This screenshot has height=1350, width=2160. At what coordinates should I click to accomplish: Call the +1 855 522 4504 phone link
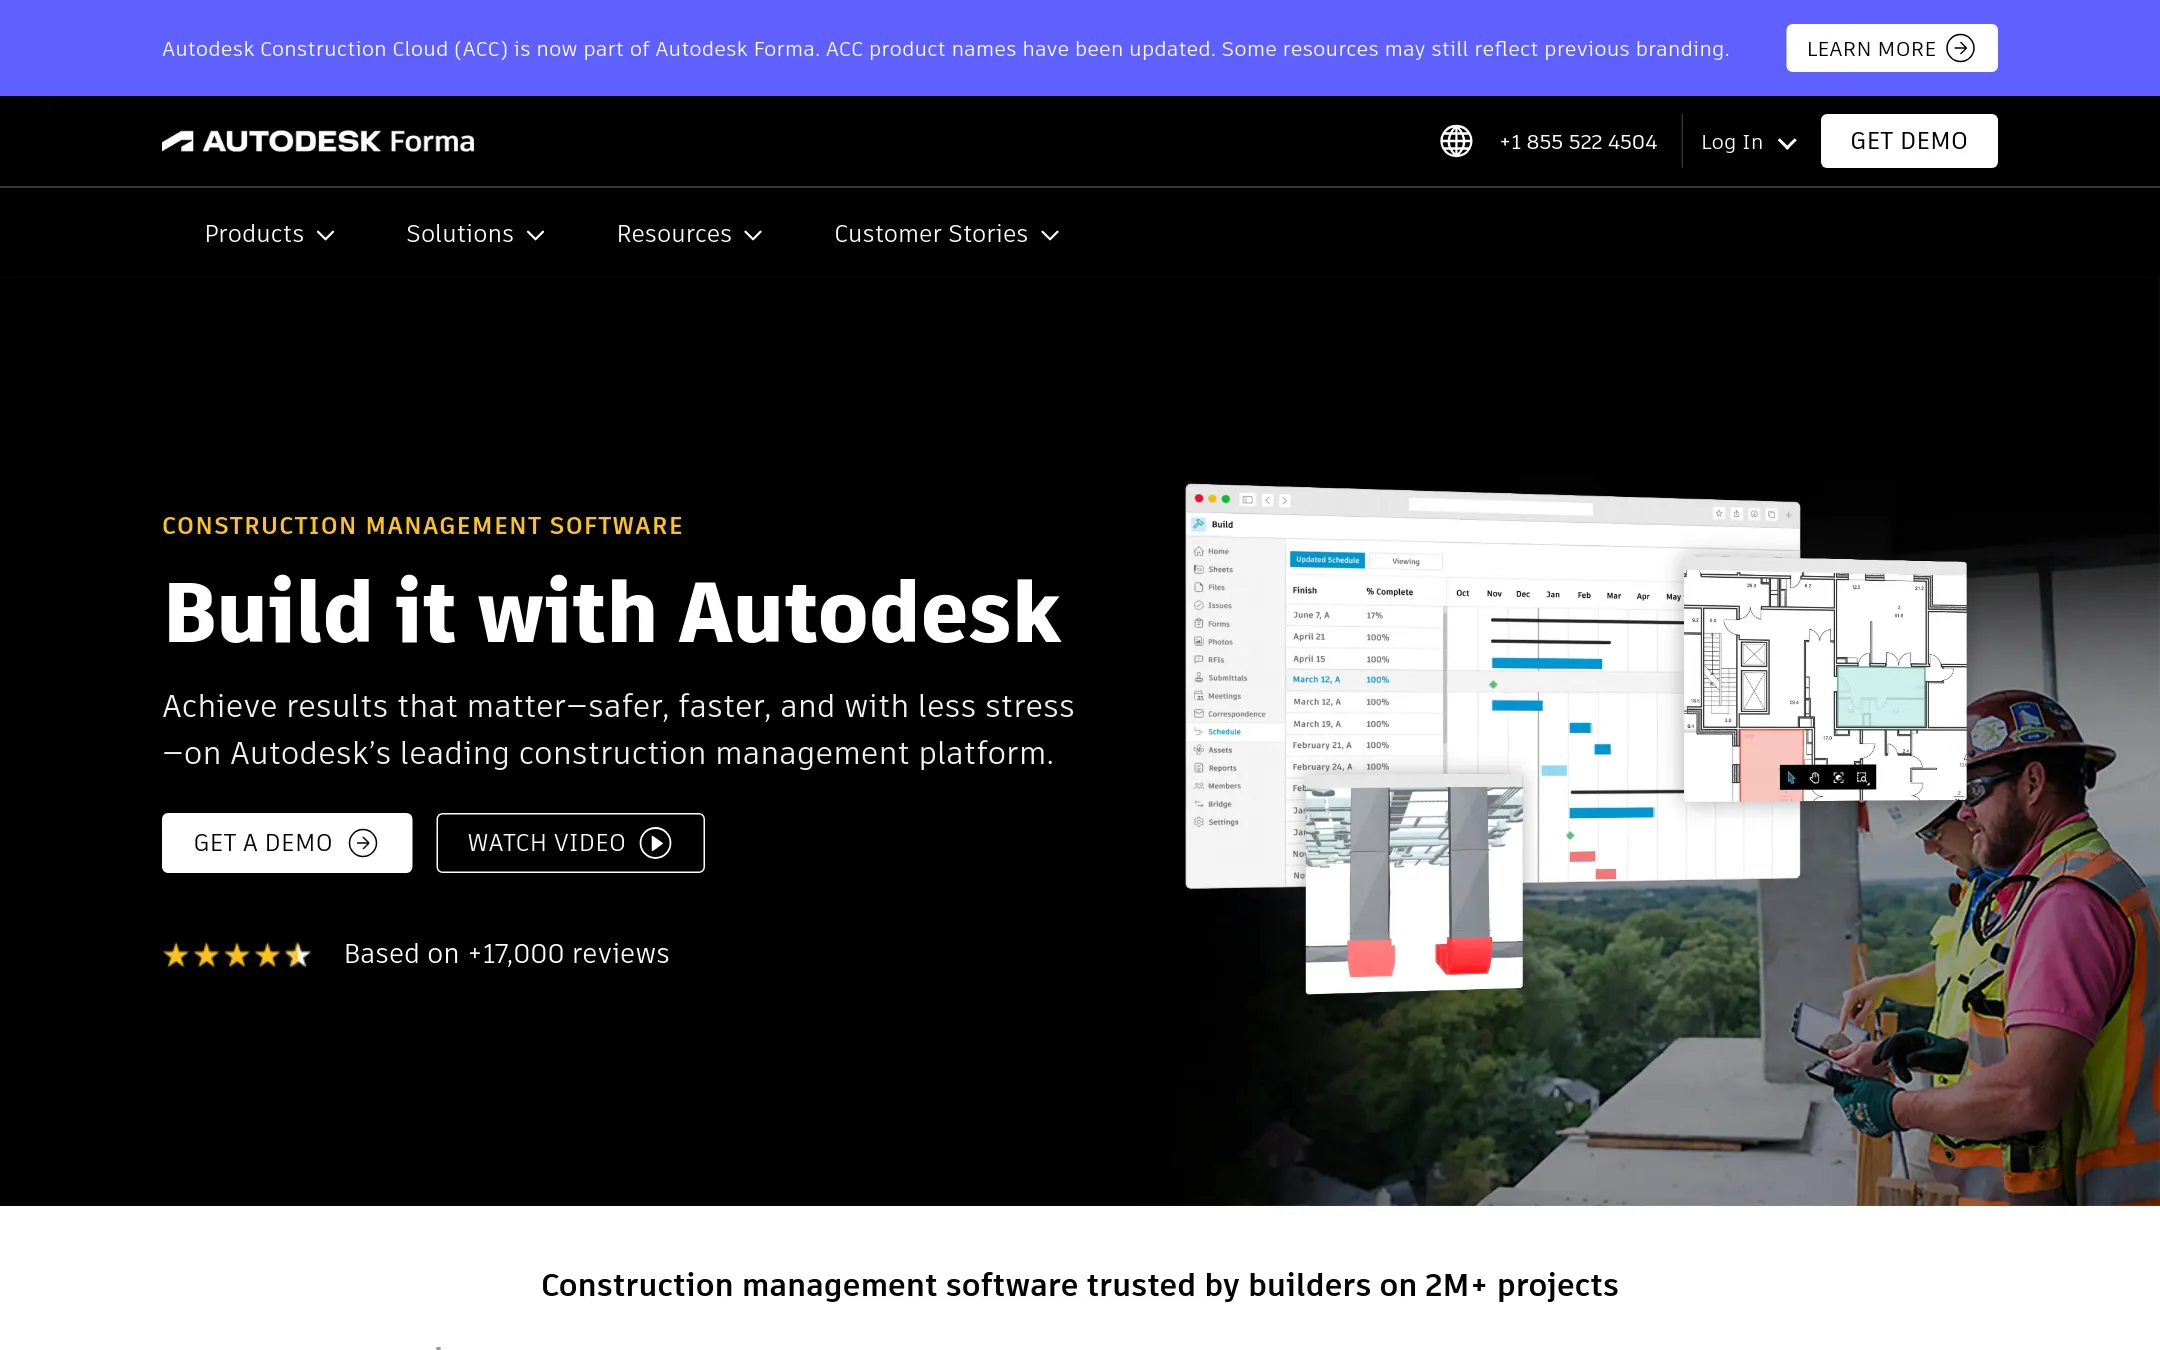pyautogui.click(x=1578, y=142)
